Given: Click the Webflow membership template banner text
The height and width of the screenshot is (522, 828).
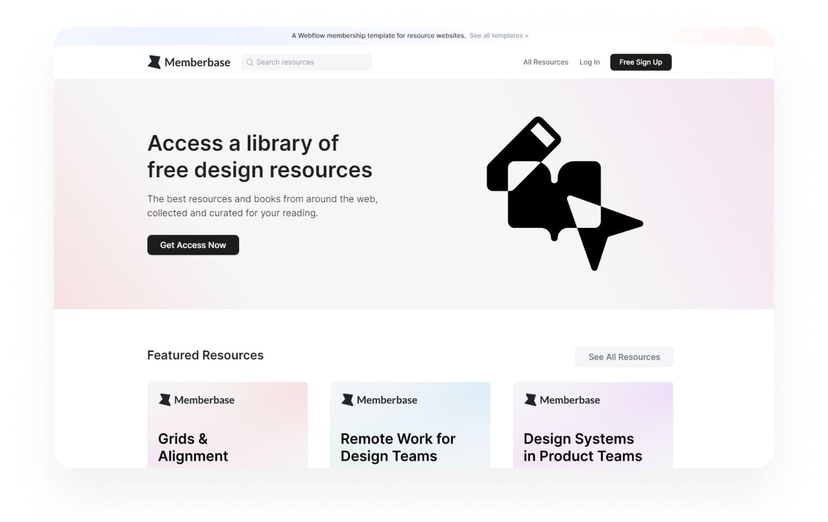Looking at the screenshot, I should (378, 35).
